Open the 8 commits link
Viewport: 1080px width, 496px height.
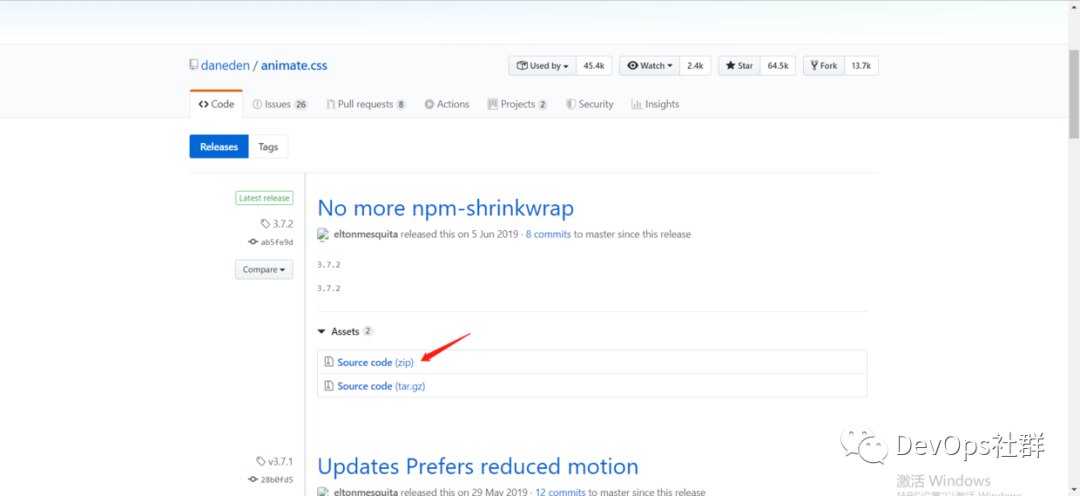pos(548,234)
